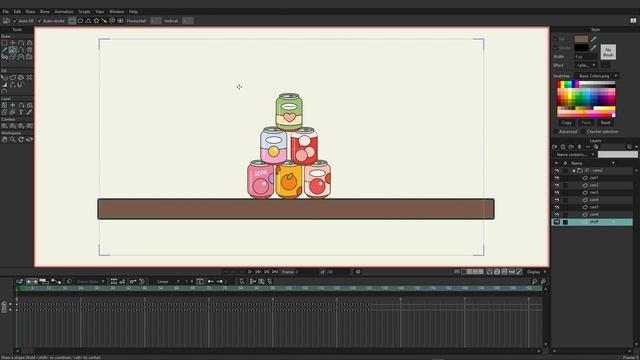The width and height of the screenshot is (640, 360).
Task: Enable the Checker selection checkbox
Action: click(x=583, y=131)
